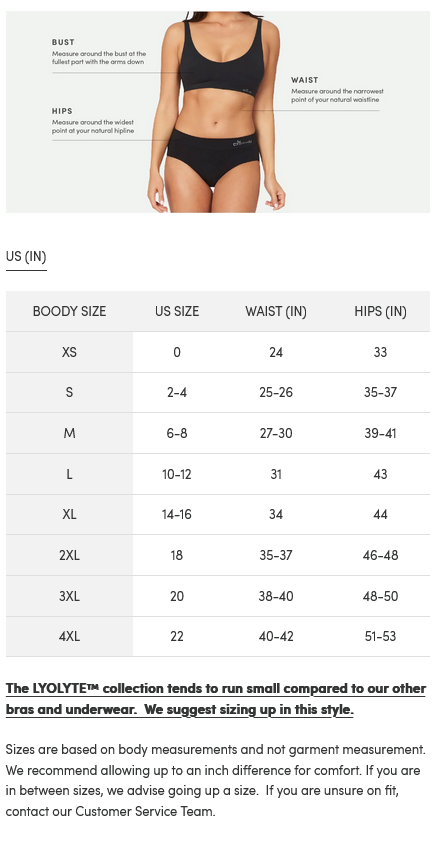Click the 40-42 waist cell for 4XL
Viewport: 445px width, 847px height.
(x=276, y=636)
